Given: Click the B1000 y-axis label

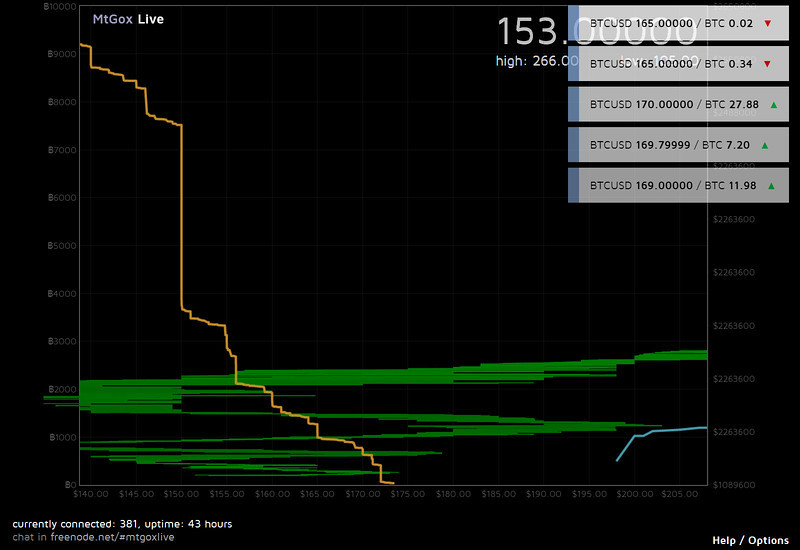Looking at the screenshot, I should pos(63,437).
